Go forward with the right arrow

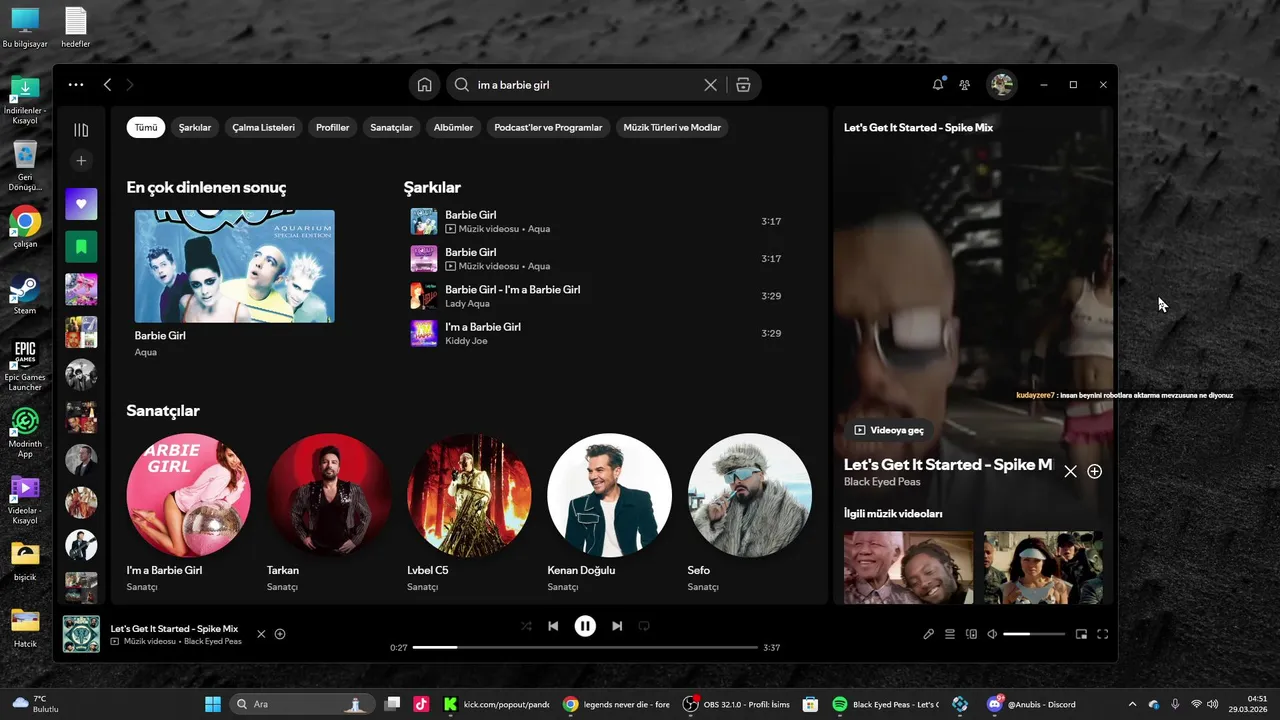129,85
